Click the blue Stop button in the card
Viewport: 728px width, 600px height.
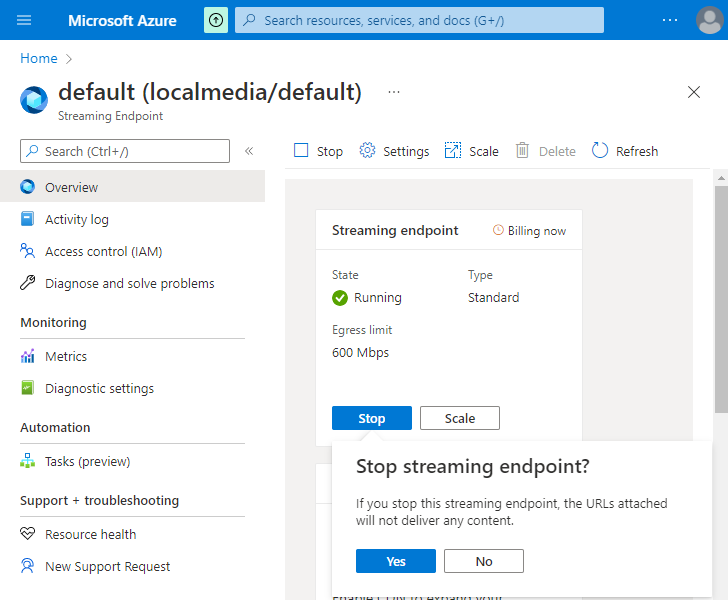click(372, 418)
